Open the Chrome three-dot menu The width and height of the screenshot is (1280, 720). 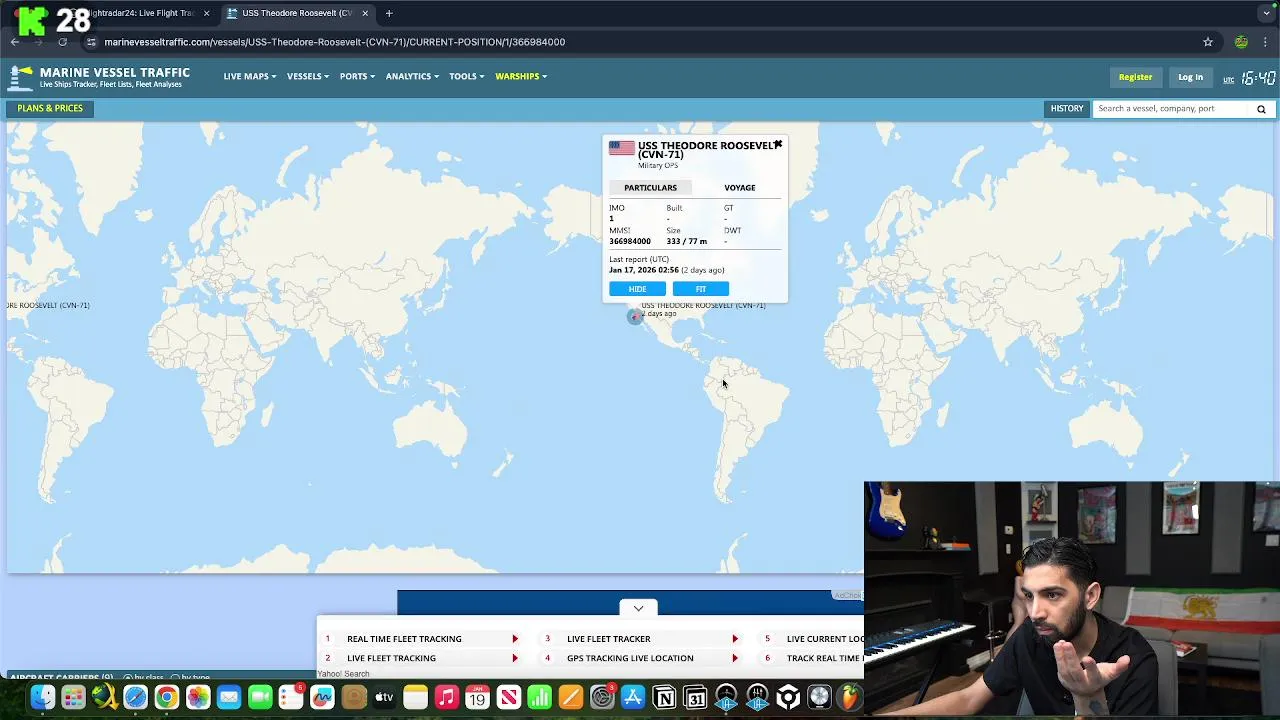(x=1265, y=42)
